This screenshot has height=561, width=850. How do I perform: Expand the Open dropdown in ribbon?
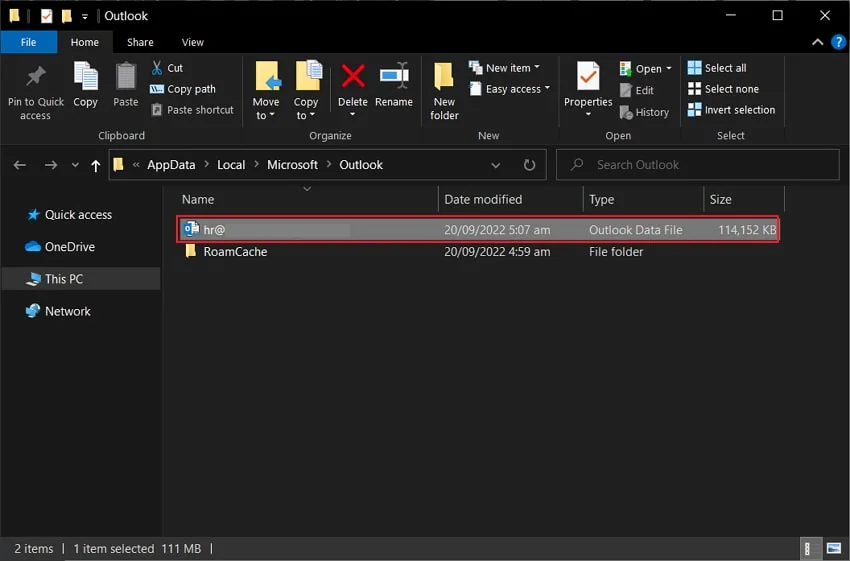pyautogui.click(x=646, y=68)
